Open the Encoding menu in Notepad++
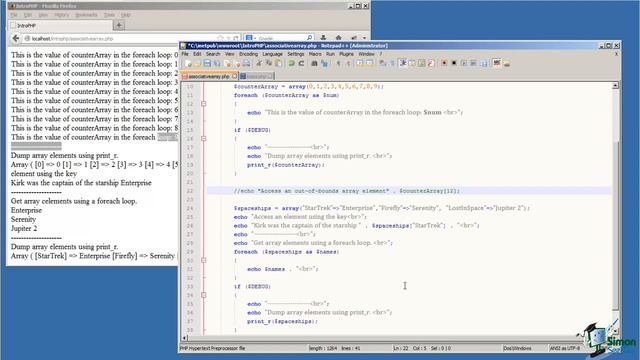Image resolution: width=640 pixels, height=360 pixels. pyautogui.click(x=248, y=54)
